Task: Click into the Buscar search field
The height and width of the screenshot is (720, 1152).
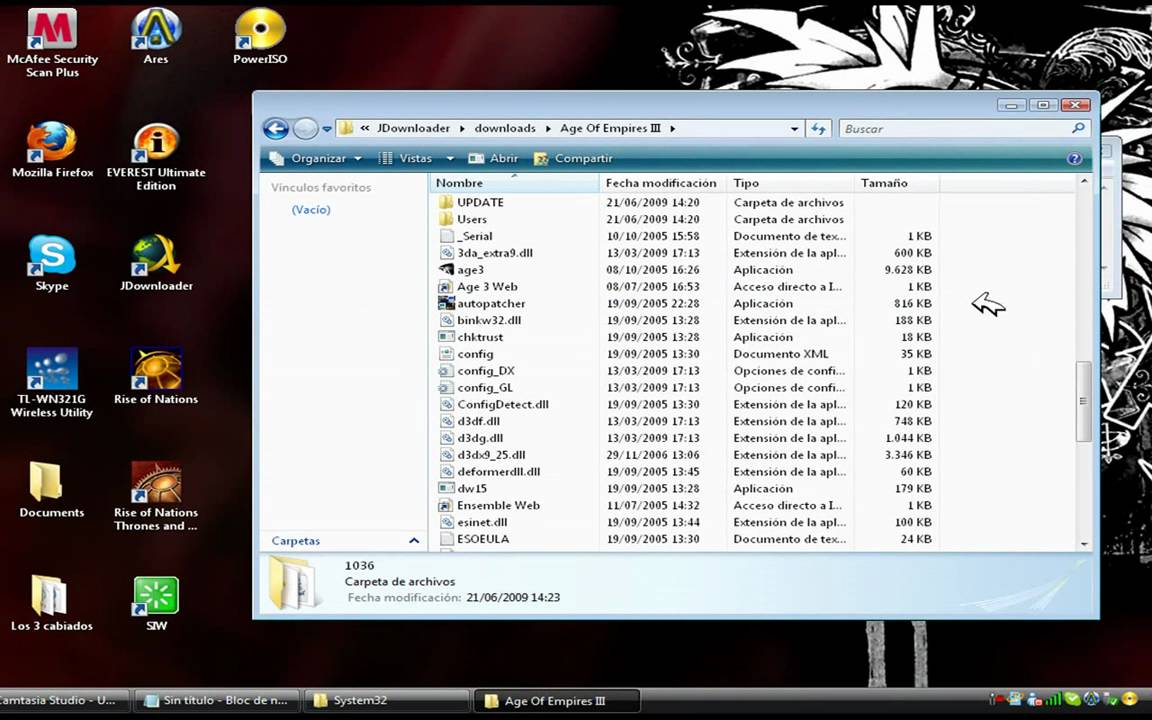Action: [955, 129]
